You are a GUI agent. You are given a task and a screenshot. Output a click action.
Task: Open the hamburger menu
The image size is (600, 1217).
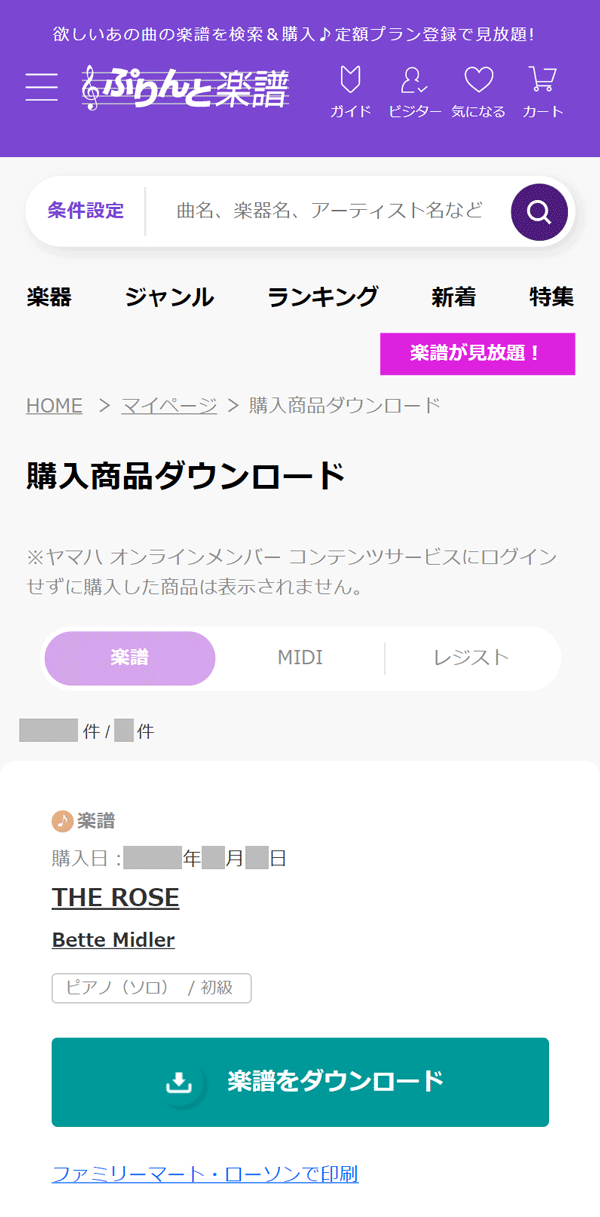pyautogui.click(x=42, y=87)
